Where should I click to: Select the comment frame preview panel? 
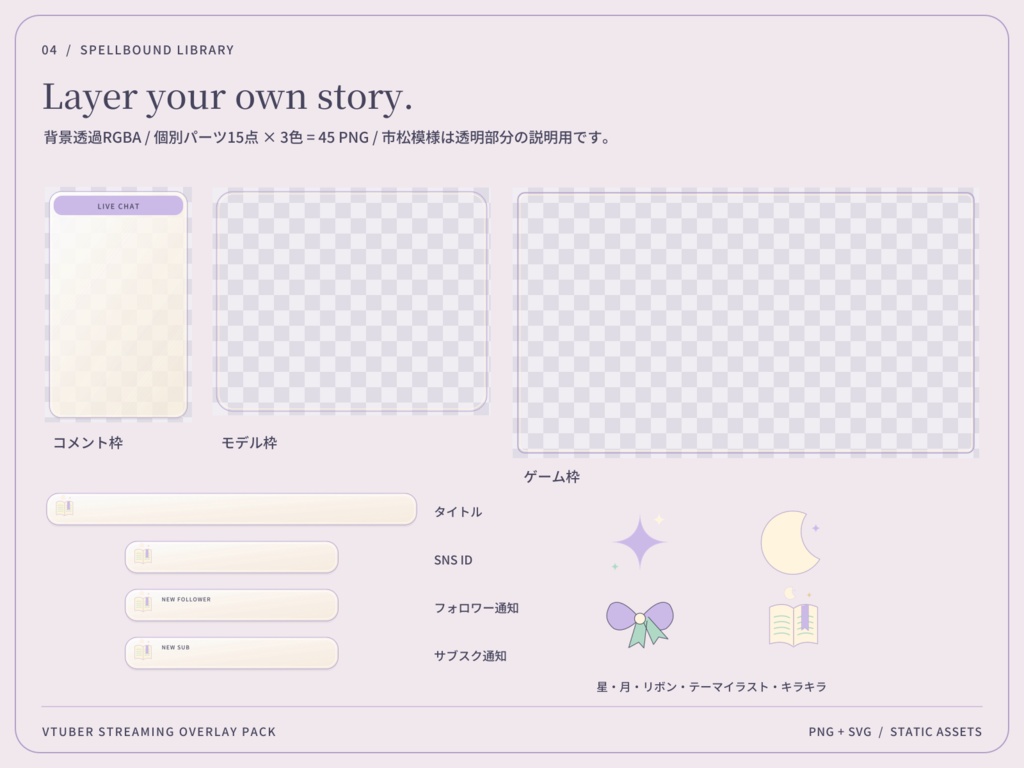click(x=118, y=304)
